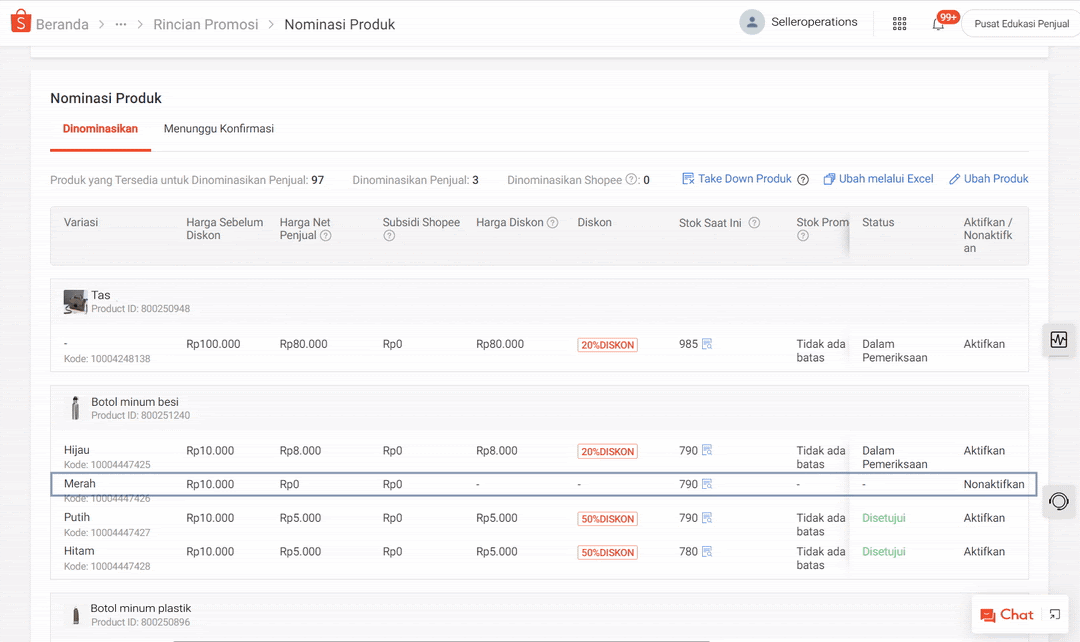Open the notifications bell
The width and height of the screenshot is (1080, 642).
pos(938,24)
